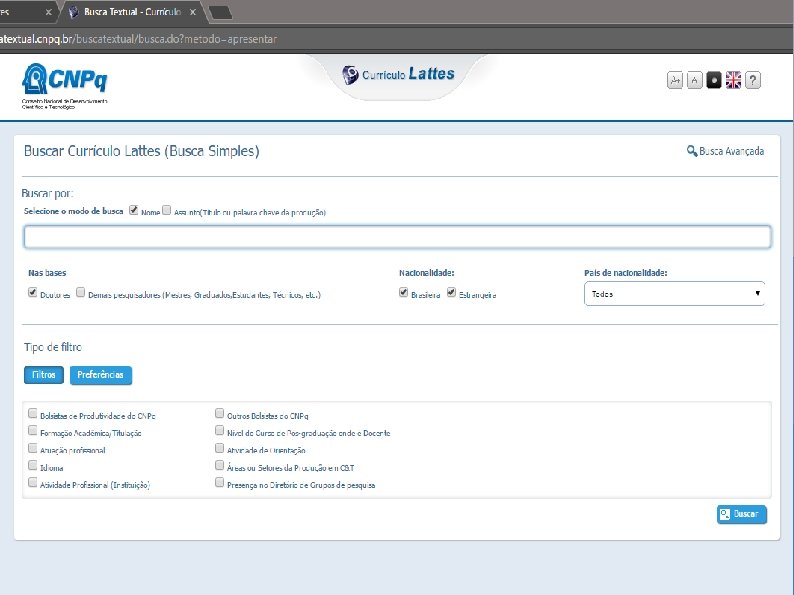Screen dimensions: 794x595
Task: Click the browser address bar URL
Action: coord(138,39)
